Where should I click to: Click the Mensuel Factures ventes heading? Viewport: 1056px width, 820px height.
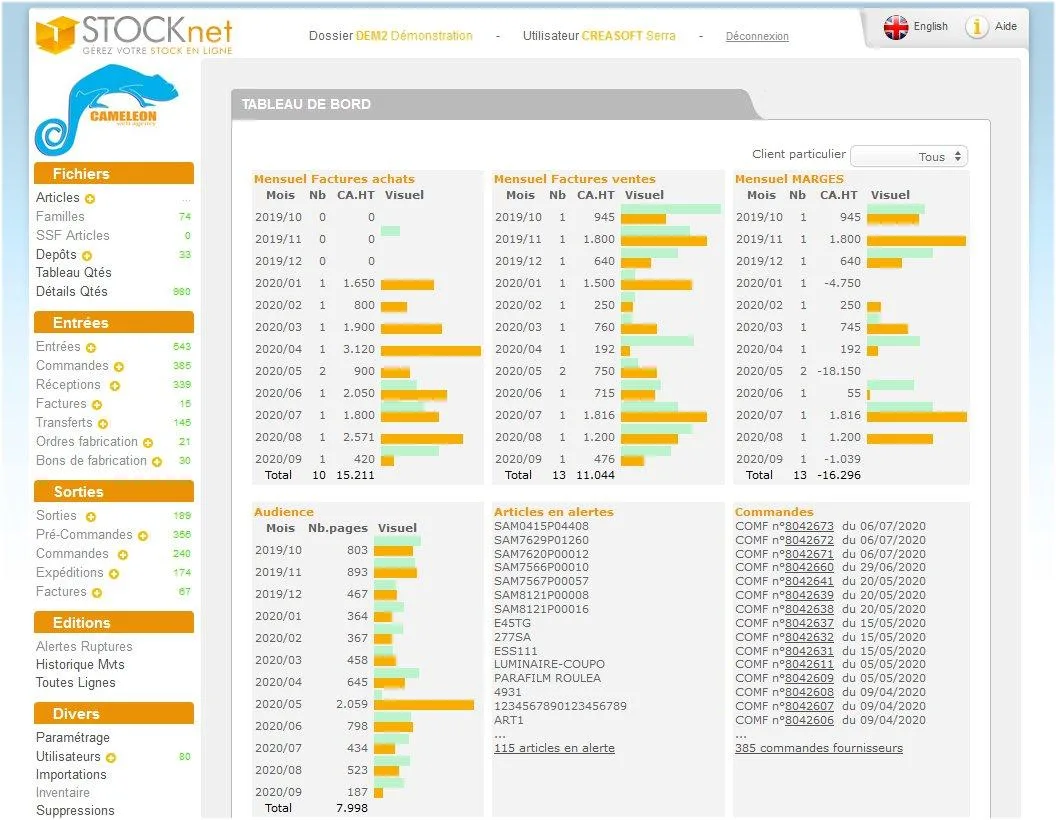click(574, 179)
